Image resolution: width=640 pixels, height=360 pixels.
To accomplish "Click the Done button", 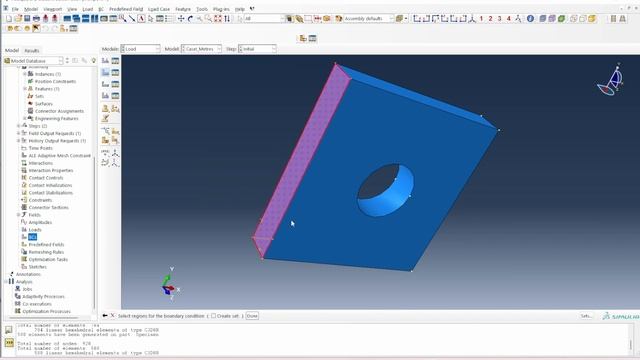I will point(252,316).
